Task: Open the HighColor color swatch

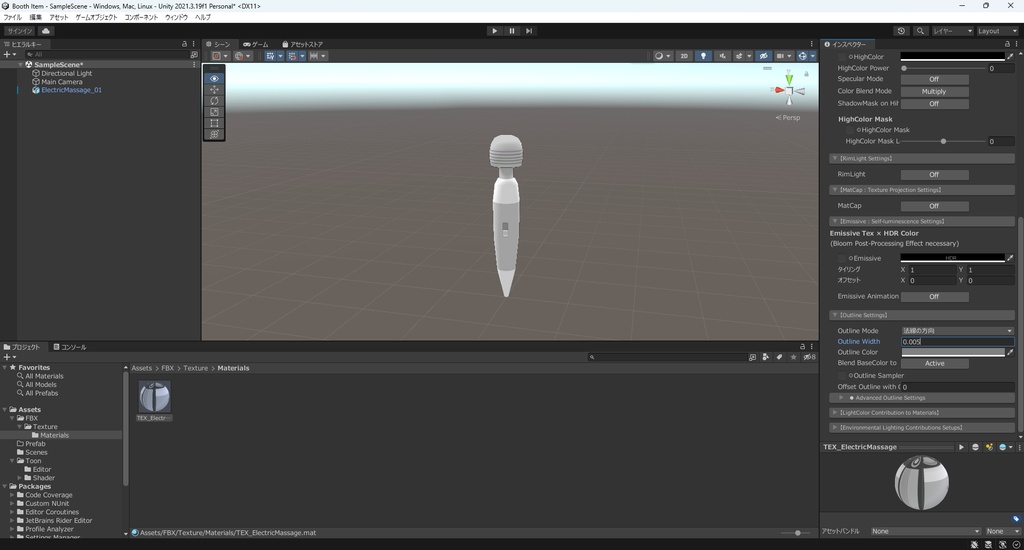Action: tap(952, 57)
